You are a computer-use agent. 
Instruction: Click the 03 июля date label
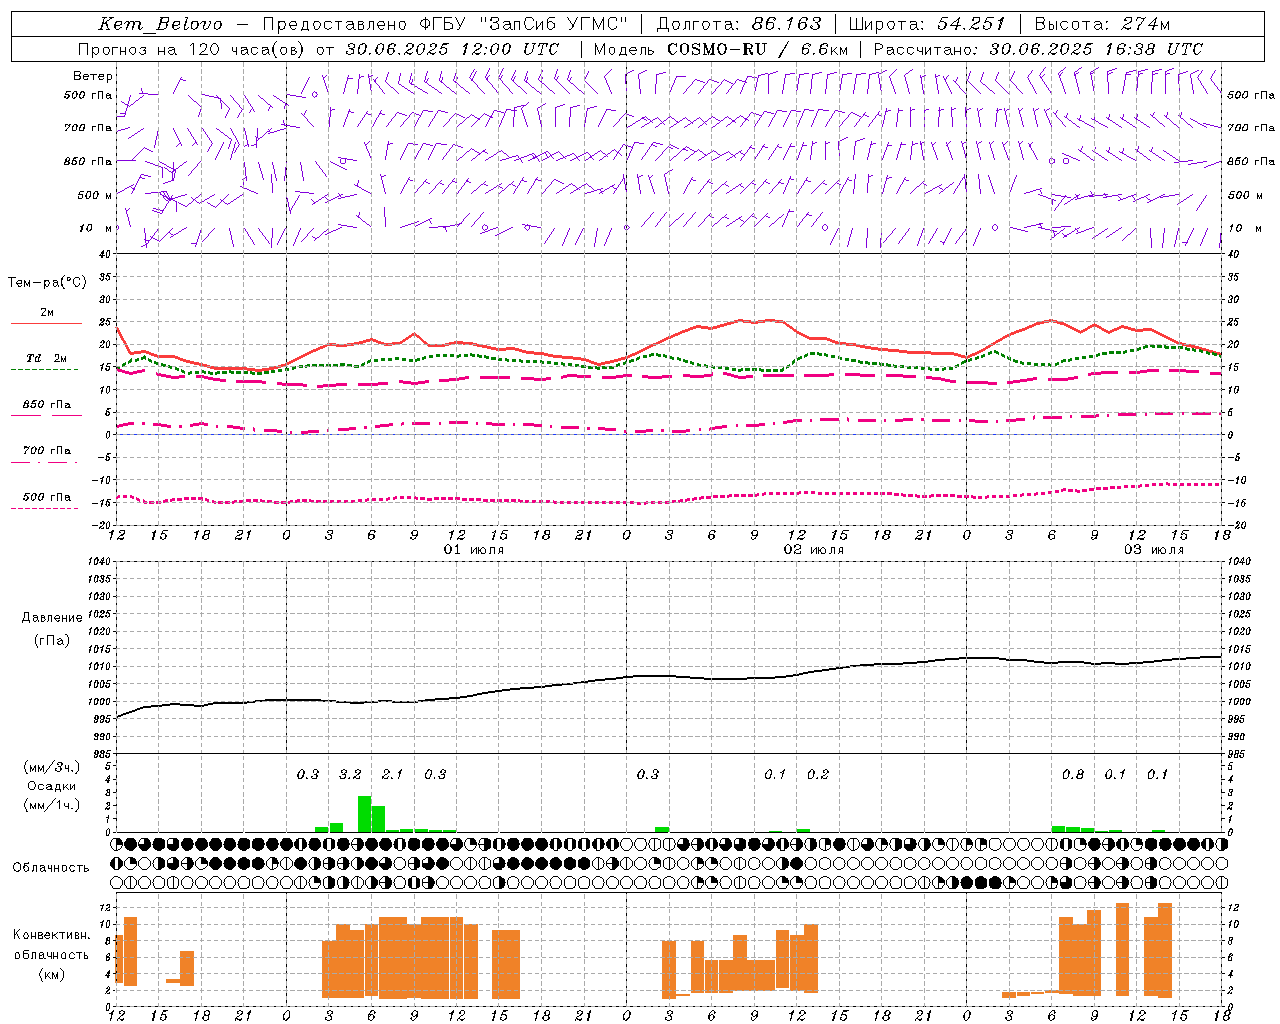(x=1153, y=550)
